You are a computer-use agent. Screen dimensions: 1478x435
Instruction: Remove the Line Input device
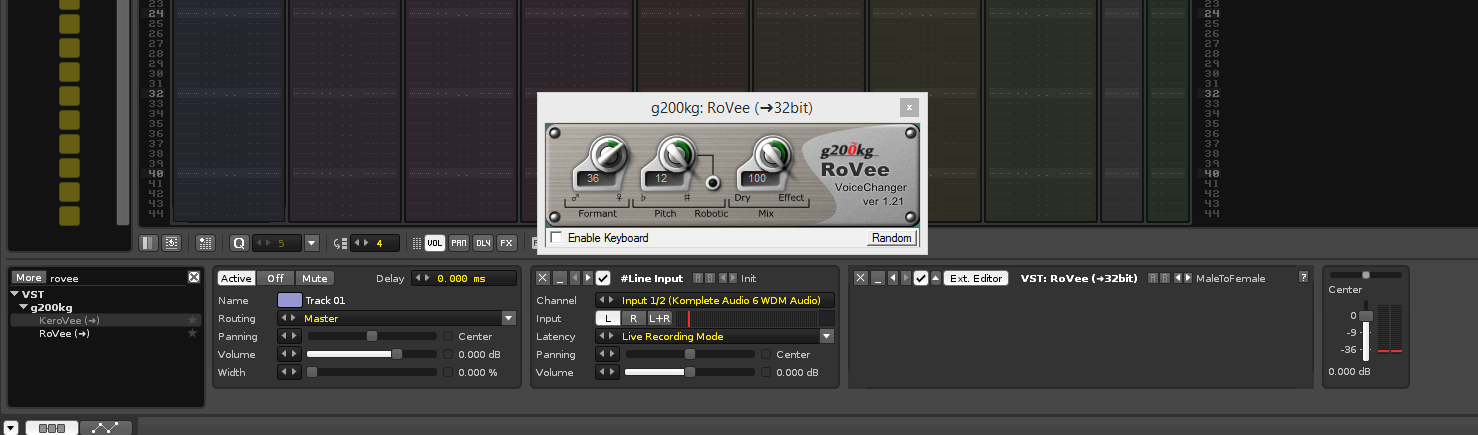pyautogui.click(x=543, y=278)
